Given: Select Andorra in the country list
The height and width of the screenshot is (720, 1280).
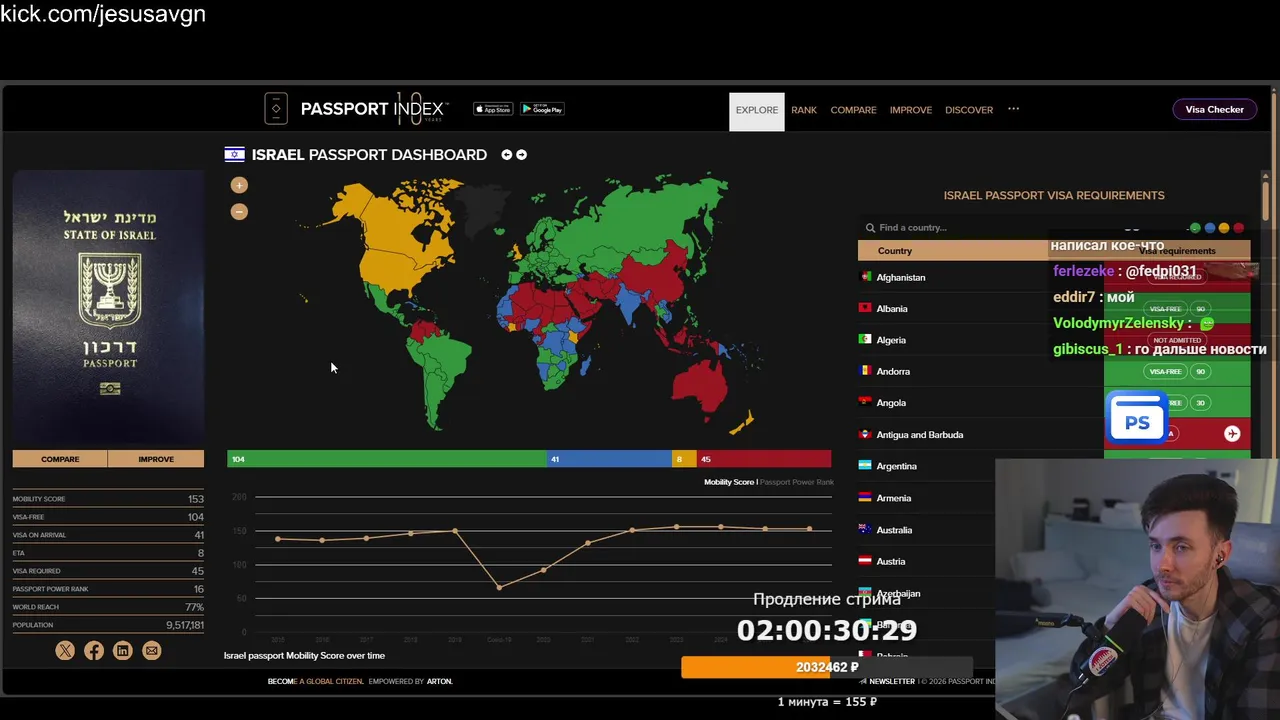Looking at the screenshot, I should [893, 371].
